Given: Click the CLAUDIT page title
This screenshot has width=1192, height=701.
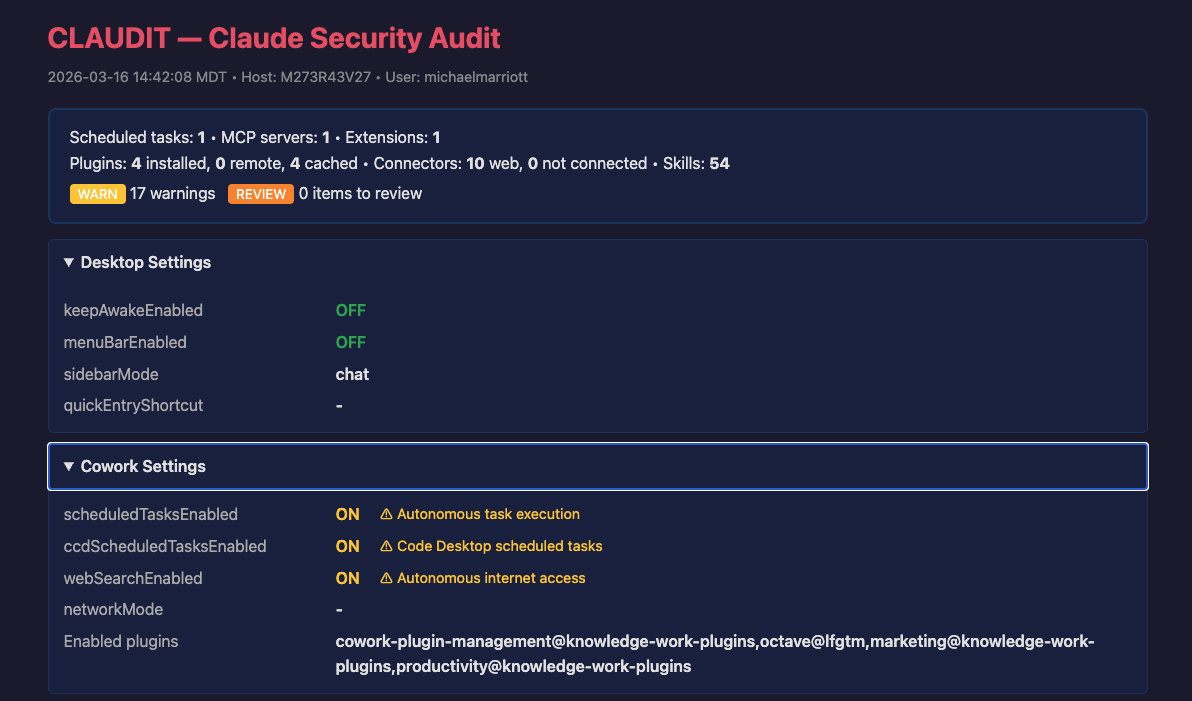Looking at the screenshot, I should tap(273, 38).
